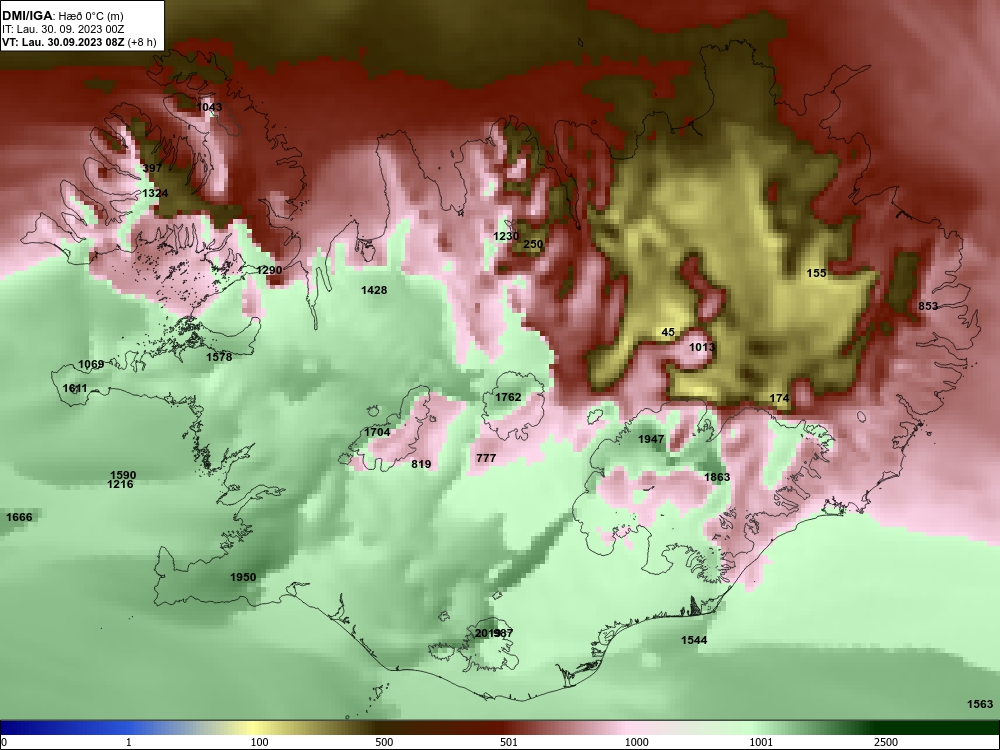Click the map value 45
Image resolution: width=1000 pixels, height=750 pixels.
point(668,332)
